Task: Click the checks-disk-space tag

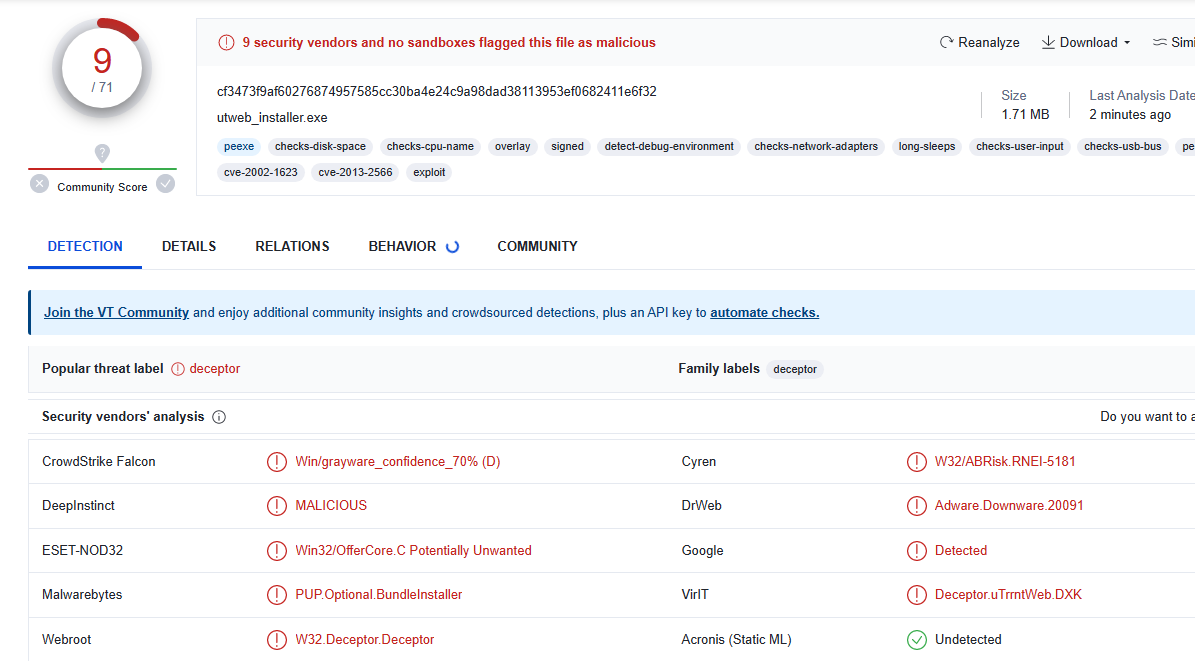Action: (x=320, y=146)
